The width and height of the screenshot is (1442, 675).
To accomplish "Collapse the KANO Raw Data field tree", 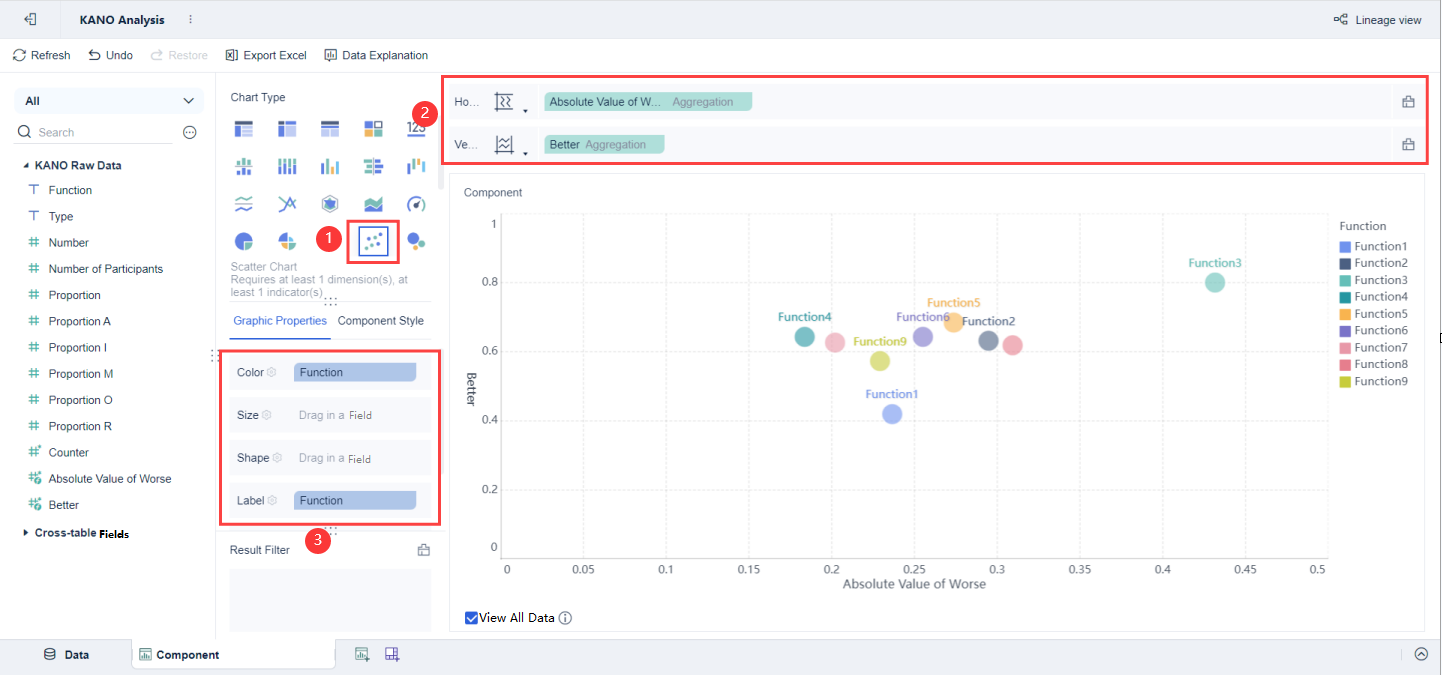I will coord(25,164).
